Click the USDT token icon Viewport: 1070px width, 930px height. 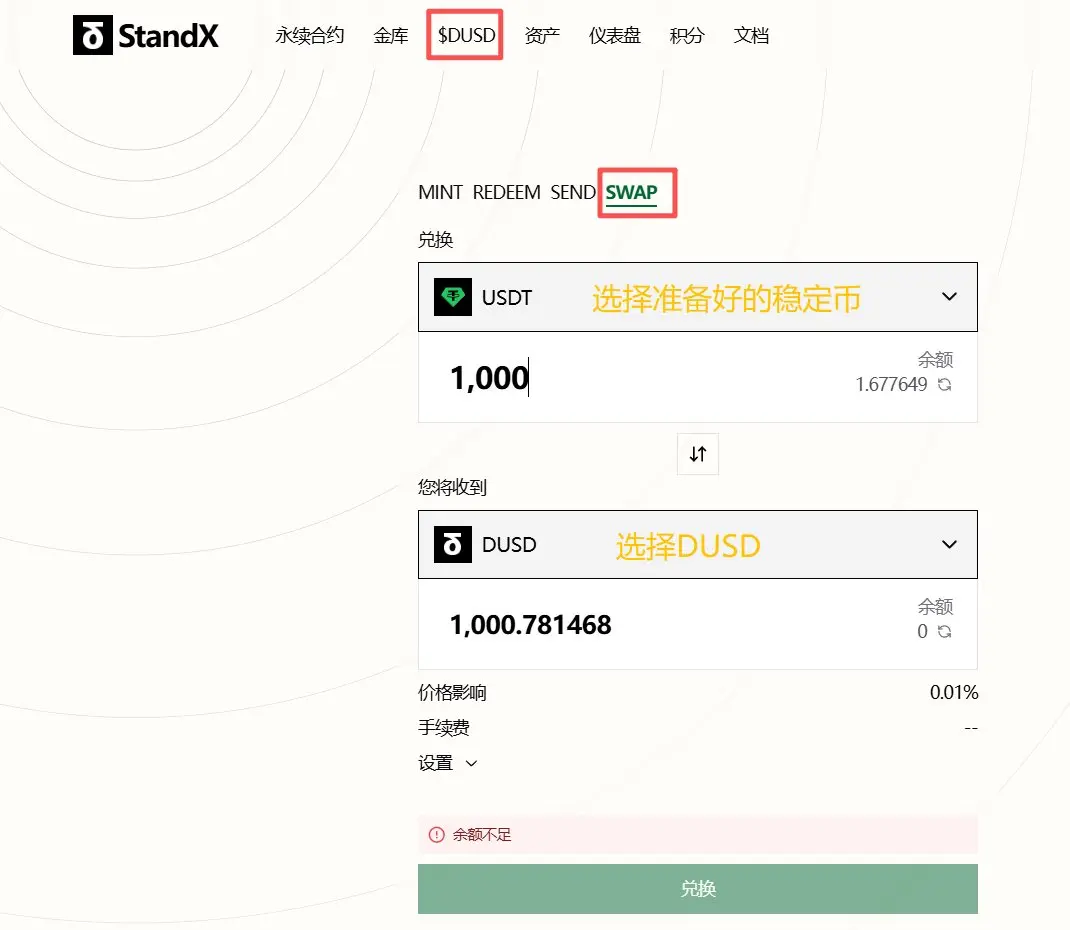(x=452, y=297)
